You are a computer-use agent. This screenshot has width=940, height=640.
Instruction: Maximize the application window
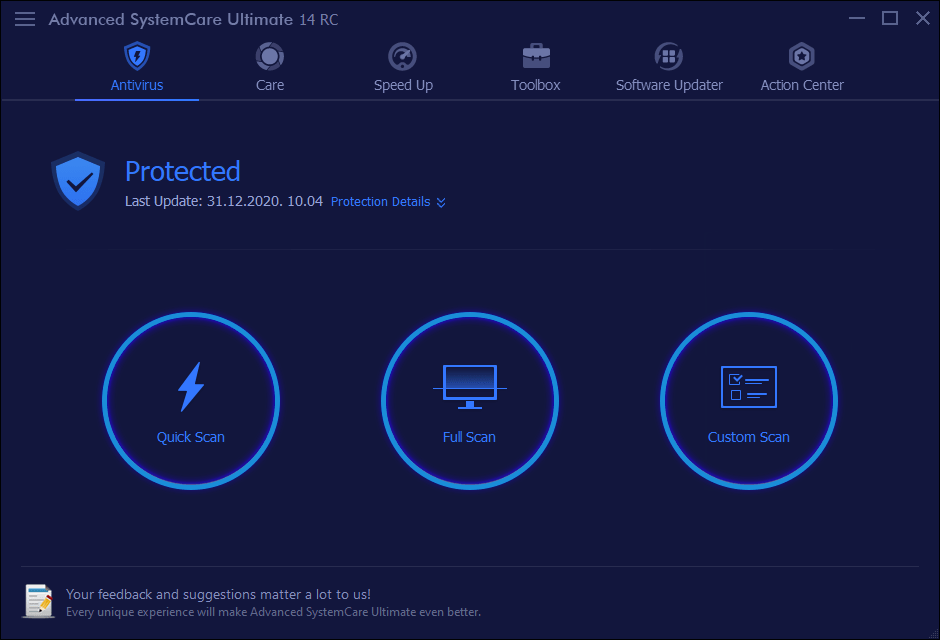point(890,19)
